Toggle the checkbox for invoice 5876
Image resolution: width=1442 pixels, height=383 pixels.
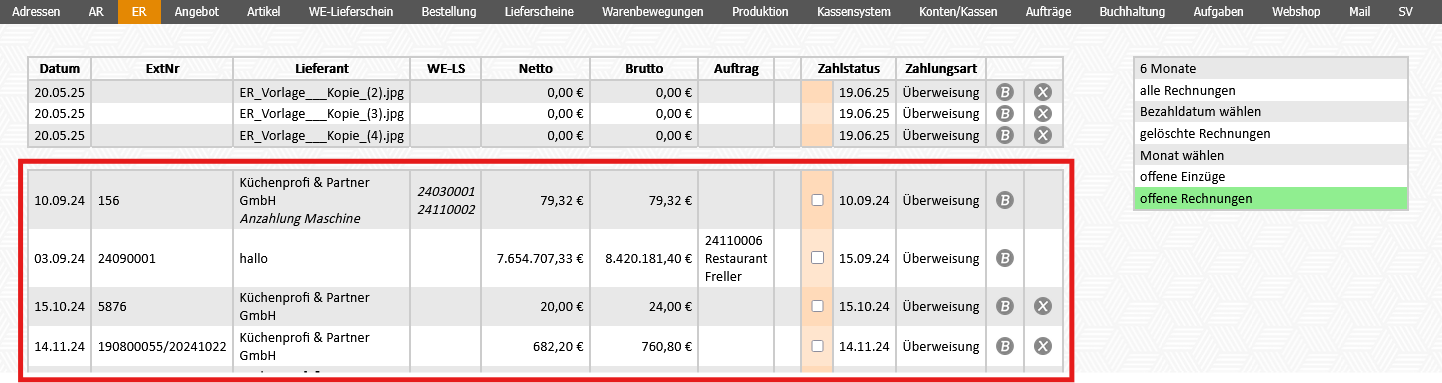point(817,306)
